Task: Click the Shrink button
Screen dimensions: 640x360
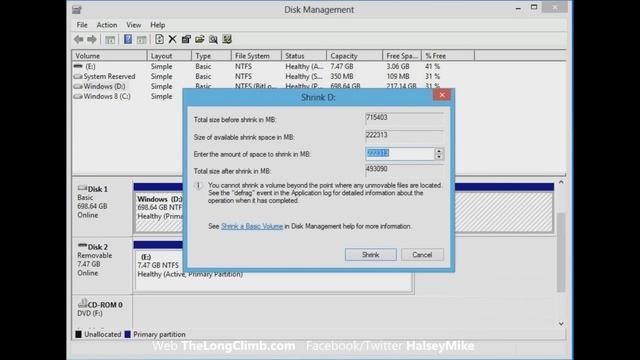Action: click(x=371, y=255)
